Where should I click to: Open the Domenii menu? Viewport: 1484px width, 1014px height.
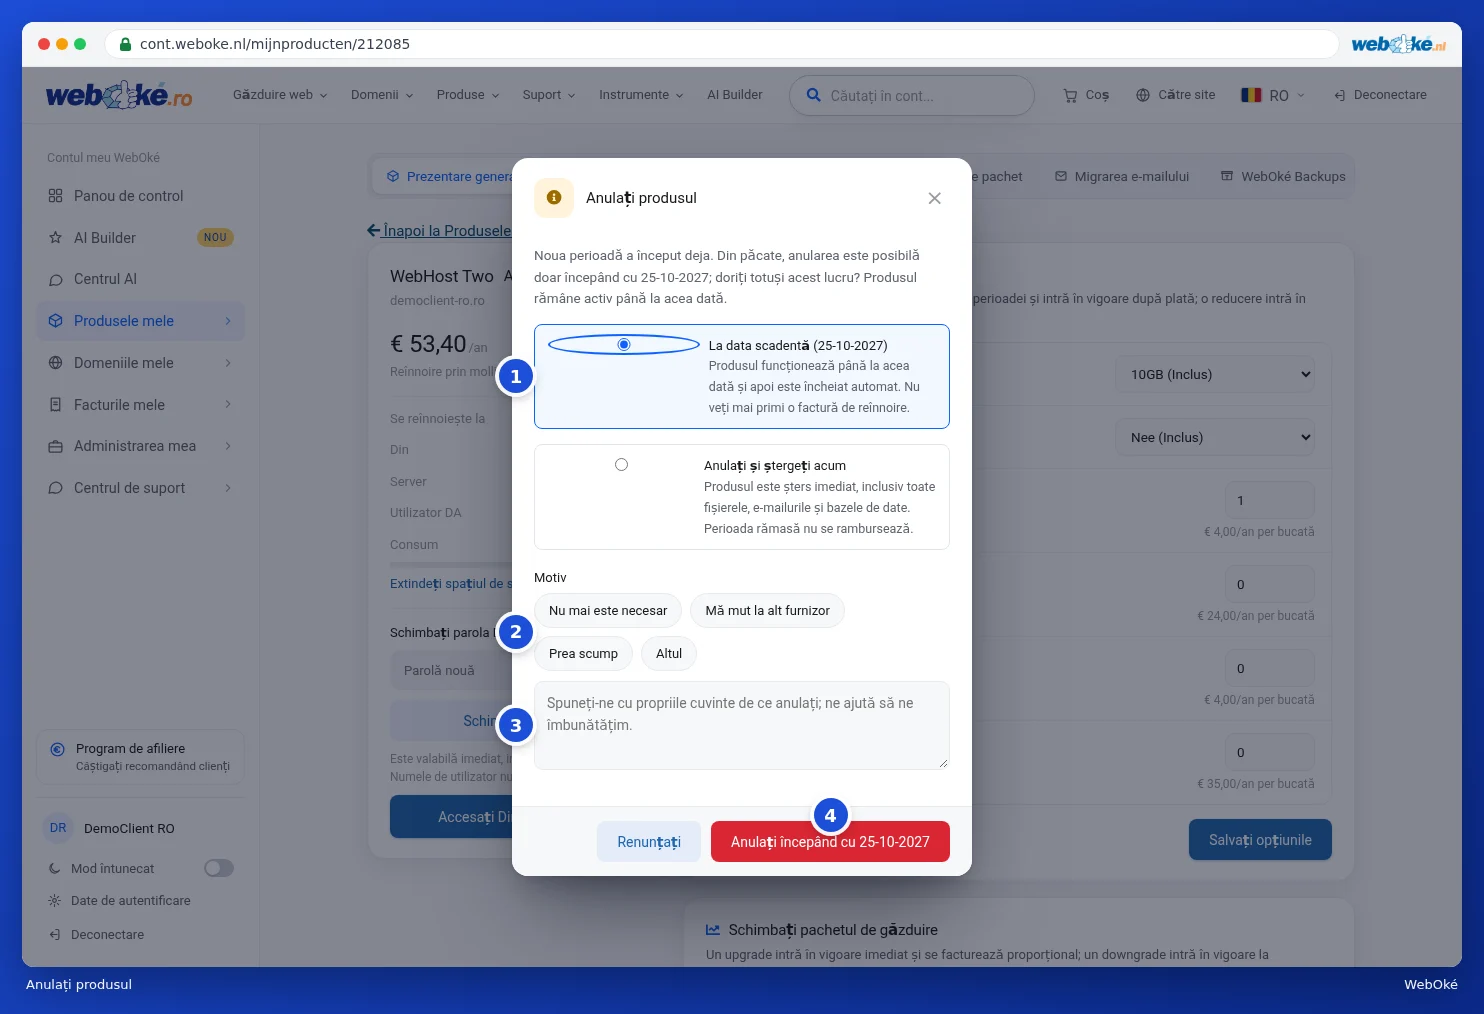(382, 95)
